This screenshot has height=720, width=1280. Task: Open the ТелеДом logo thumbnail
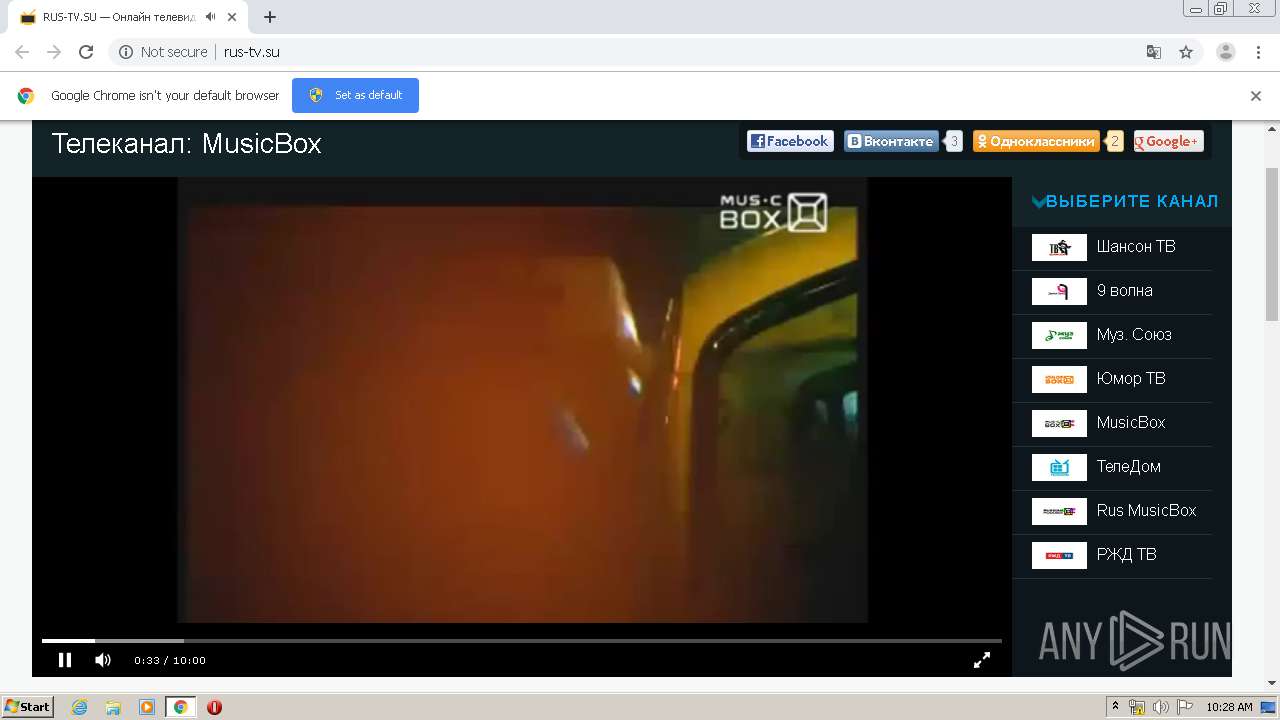point(1059,467)
